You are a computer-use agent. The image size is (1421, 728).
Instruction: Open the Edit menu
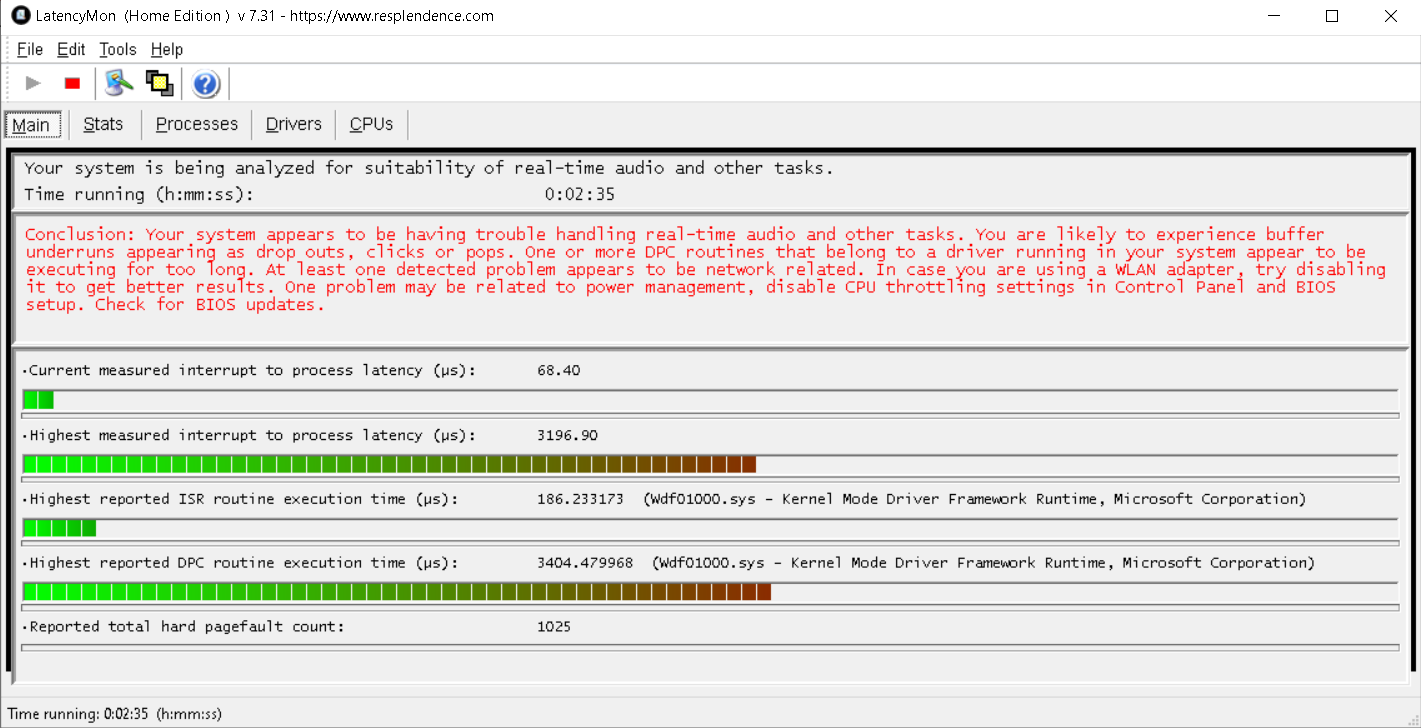point(70,49)
